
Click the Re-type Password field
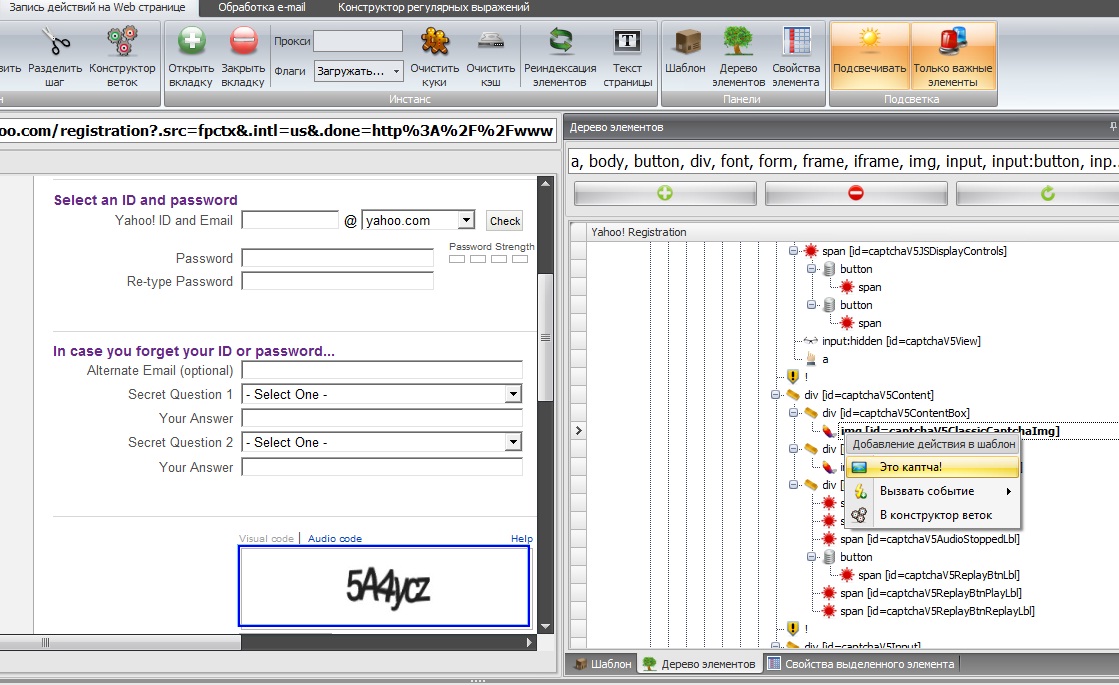(x=338, y=281)
